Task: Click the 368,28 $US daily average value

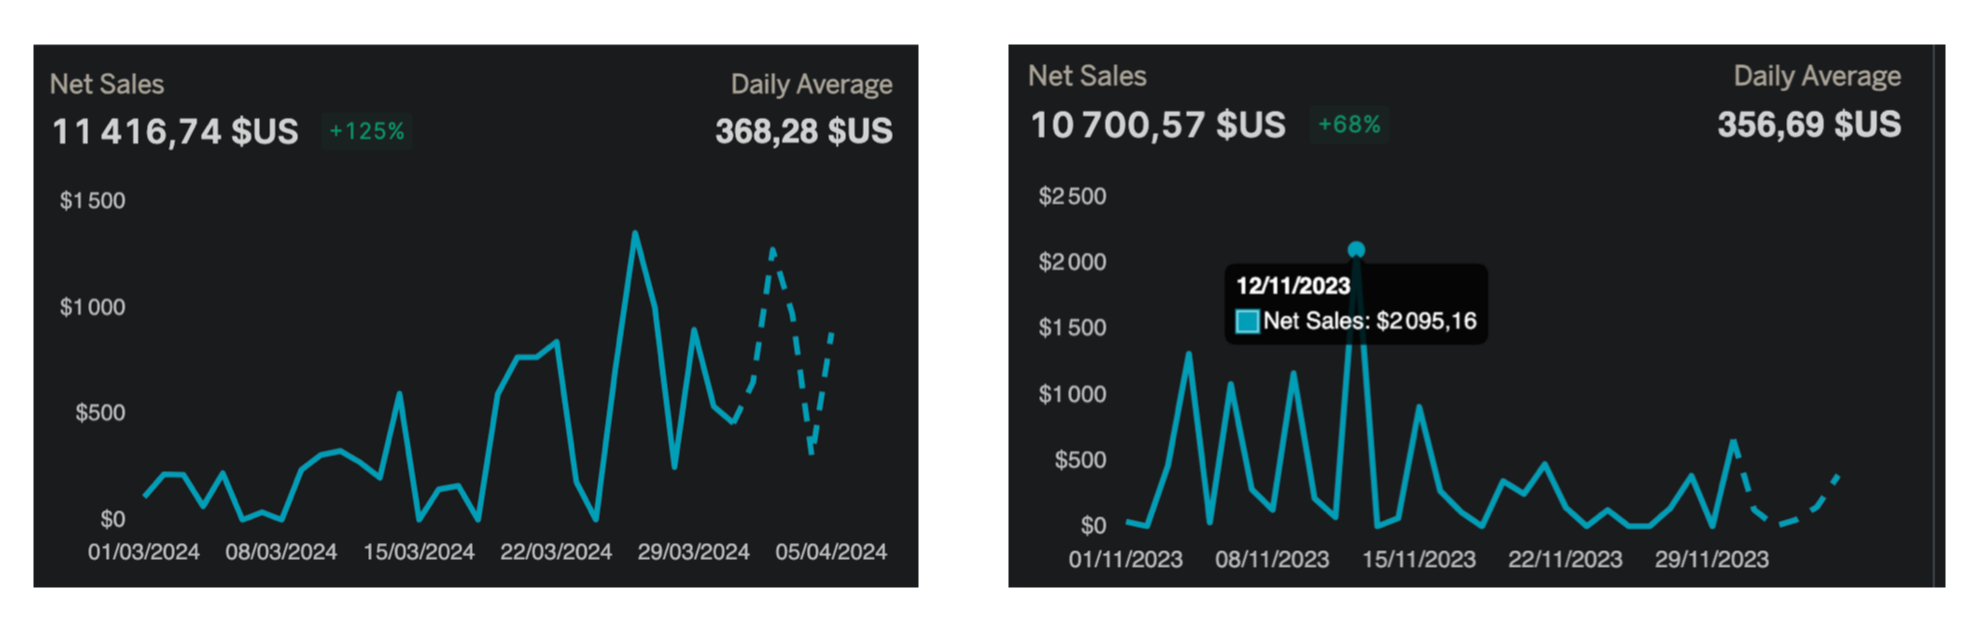Action: 803,131
